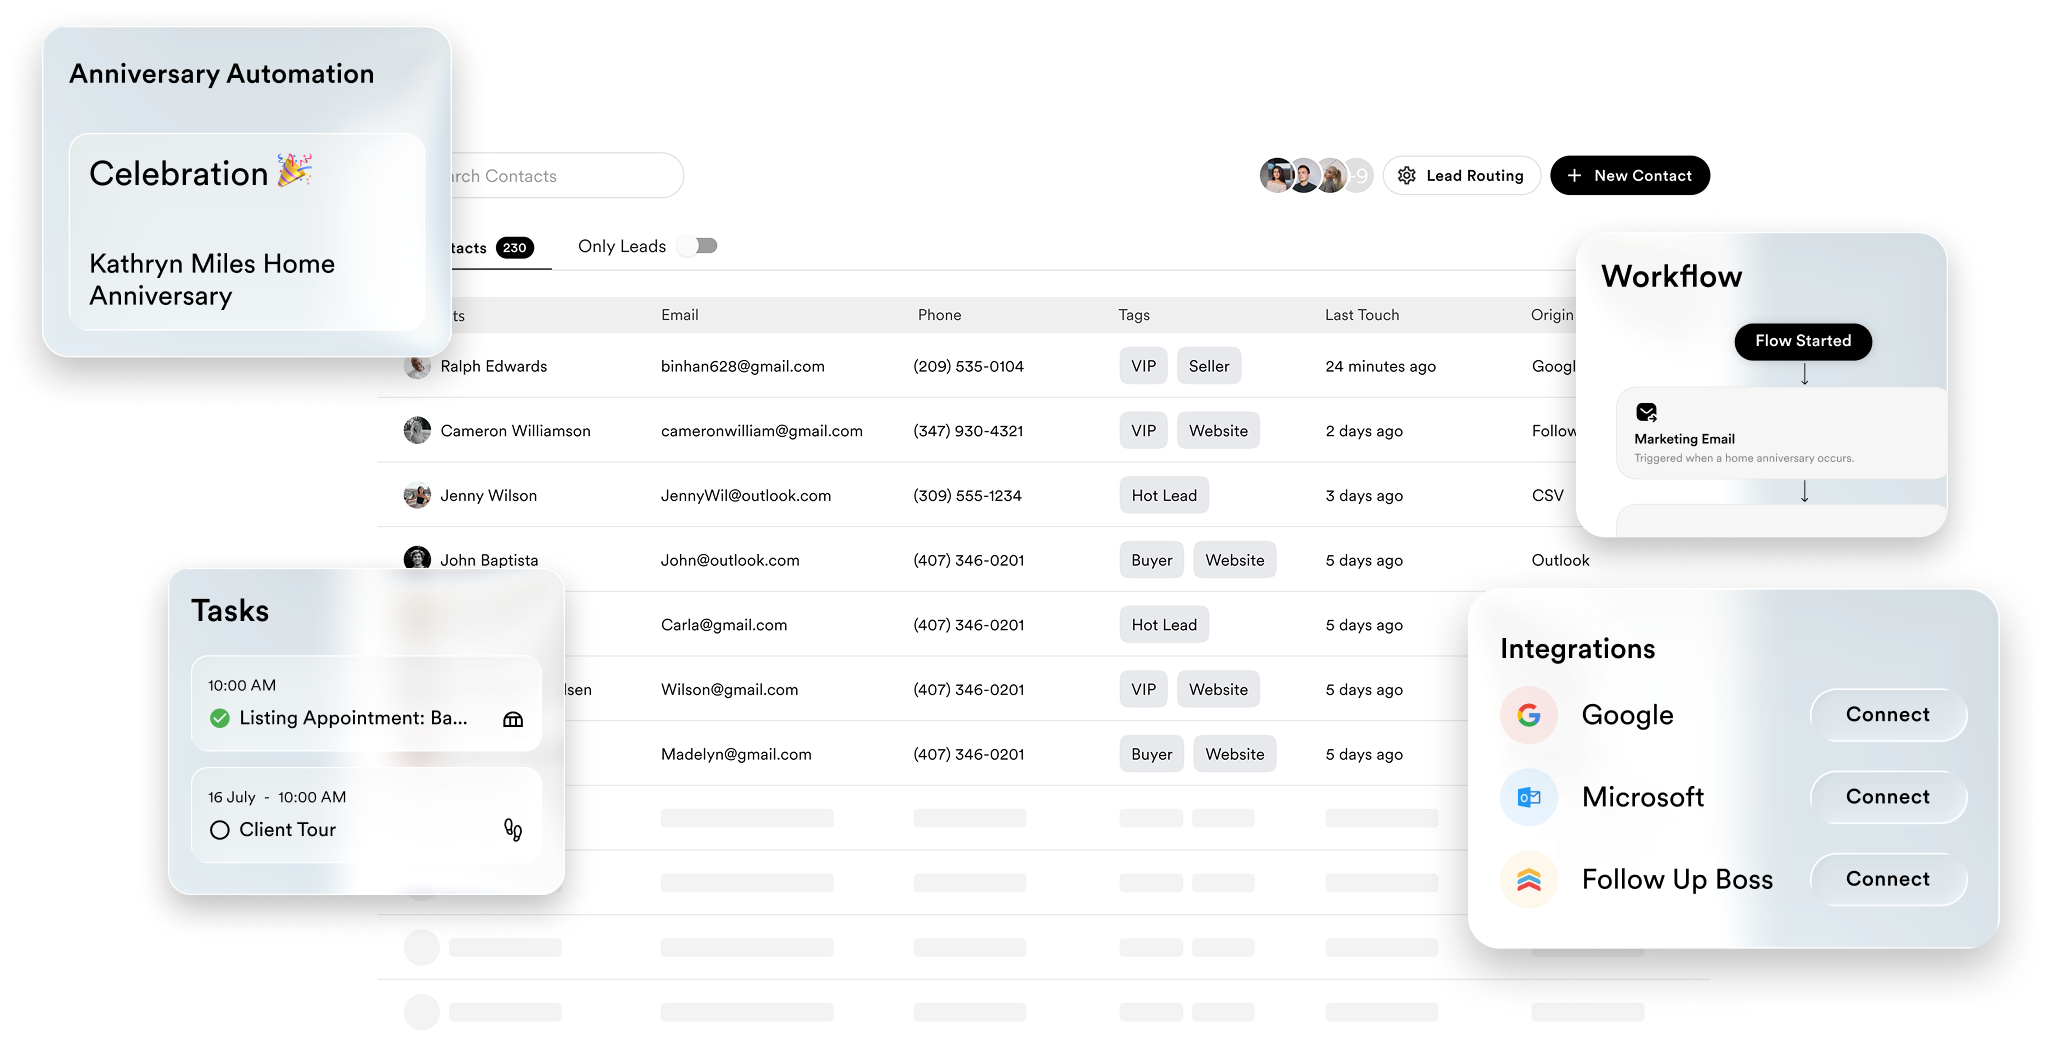Connect the Follow Up Boss integration
Screen dimensions: 2050x1038
click(x=1887, y=879)
